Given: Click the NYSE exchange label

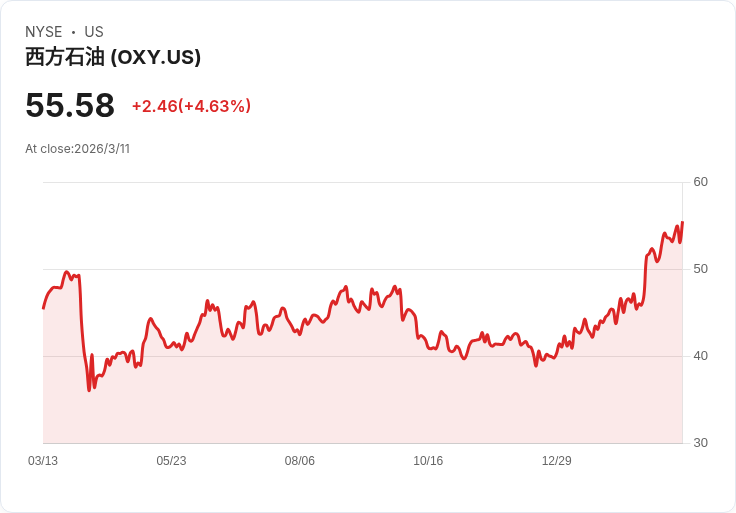Looking at the screenshot, I should (43, 32).
